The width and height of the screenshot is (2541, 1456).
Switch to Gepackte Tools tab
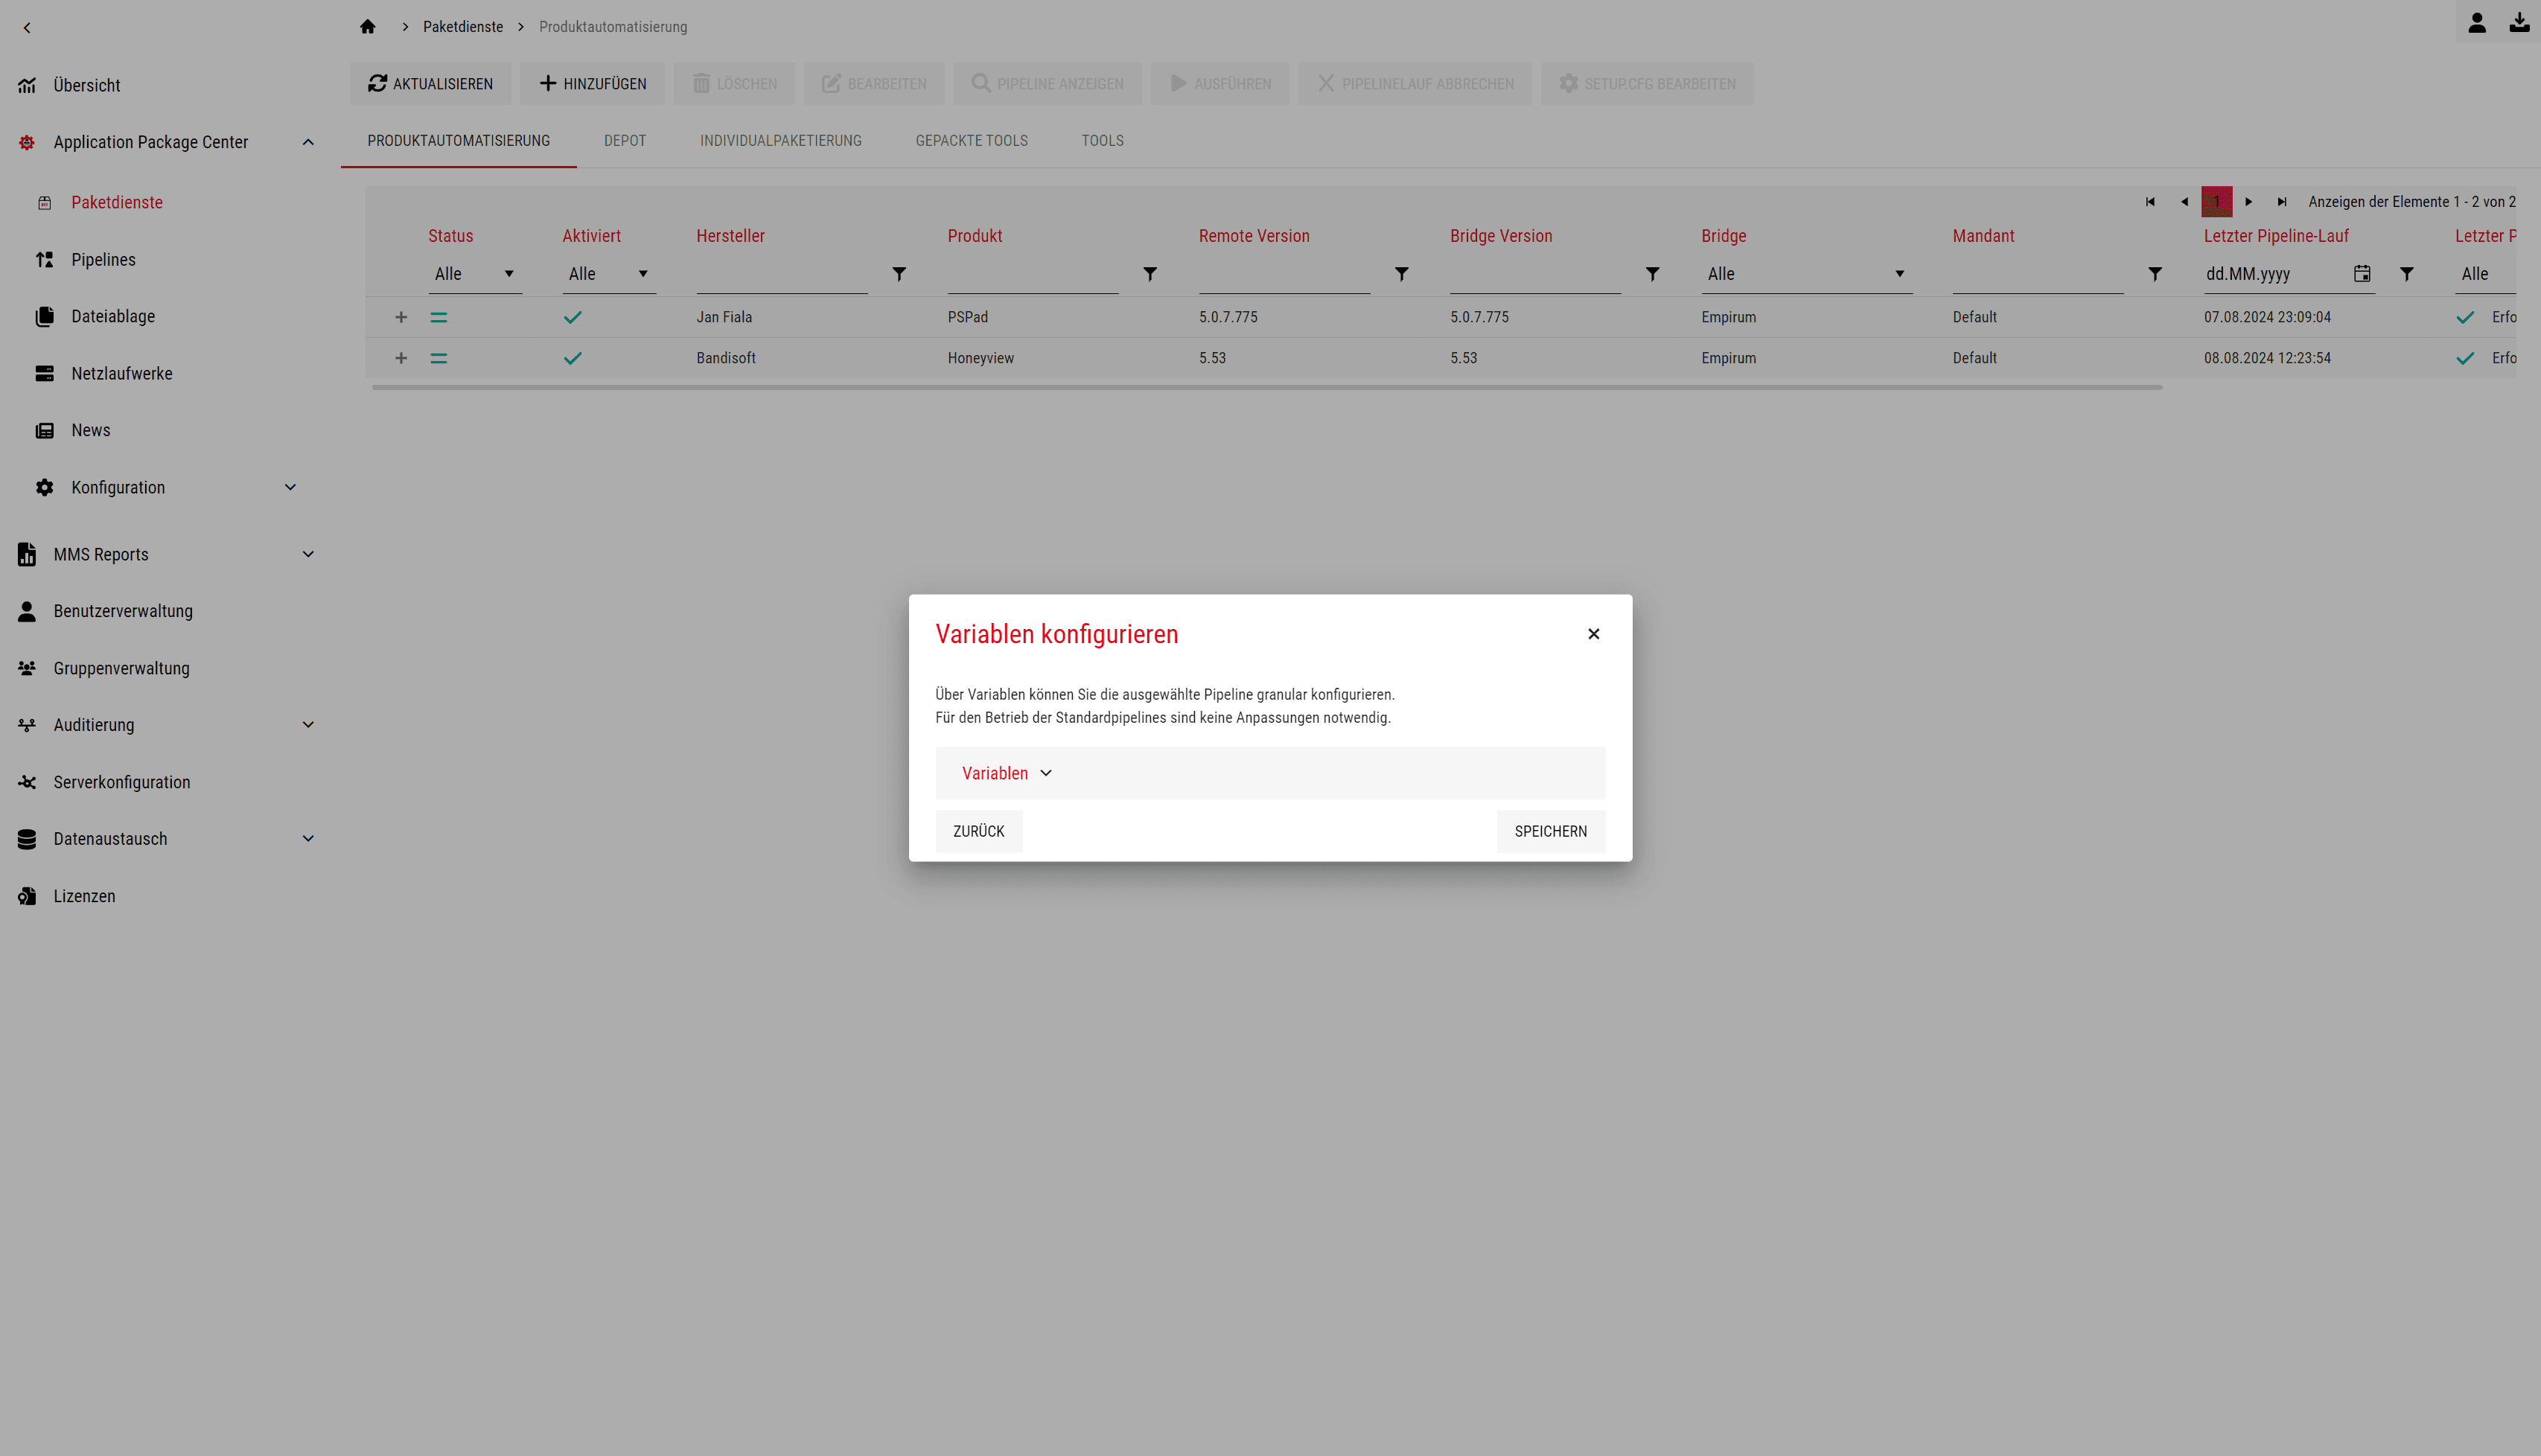971,141
